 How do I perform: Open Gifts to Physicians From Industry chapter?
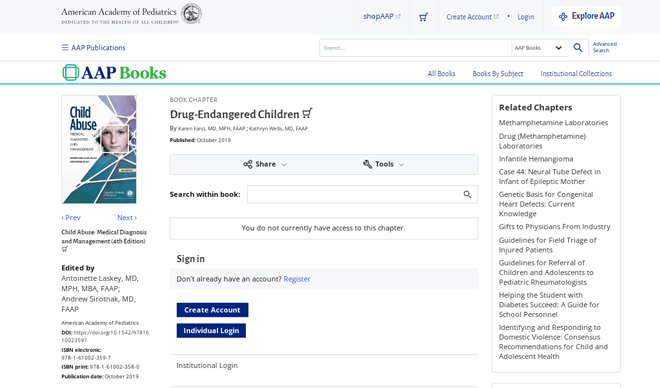[x=554, y=227]
